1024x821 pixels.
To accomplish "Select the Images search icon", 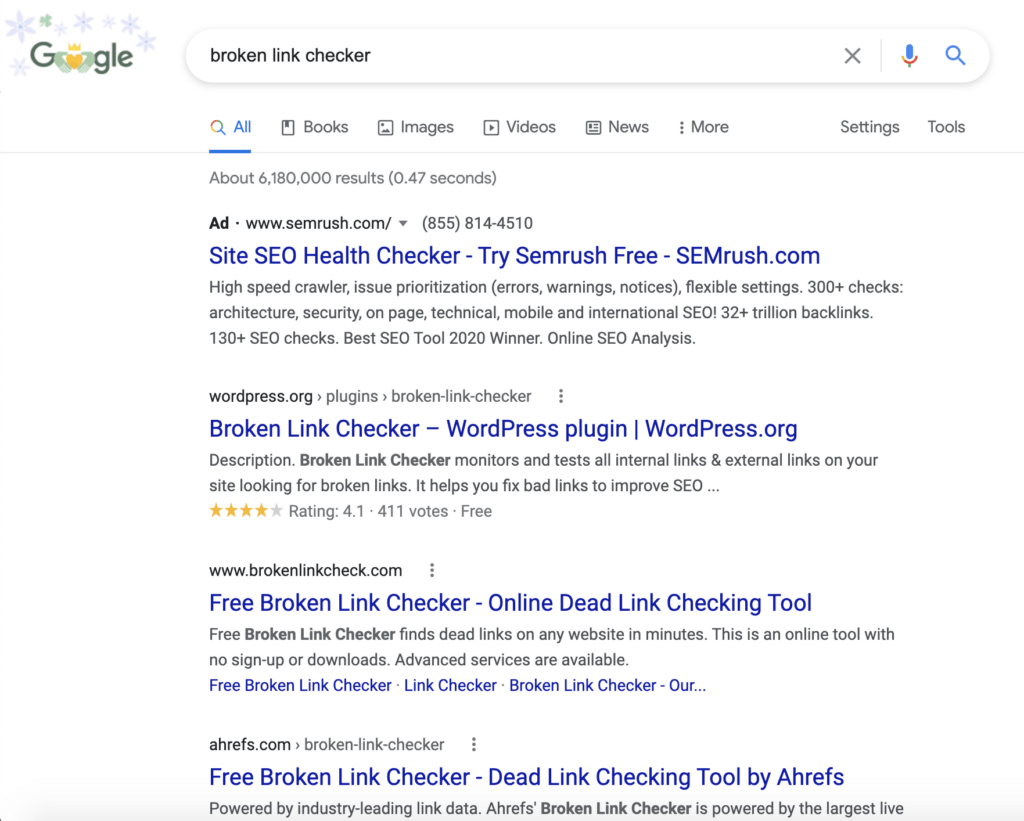I will coord(385,127).
